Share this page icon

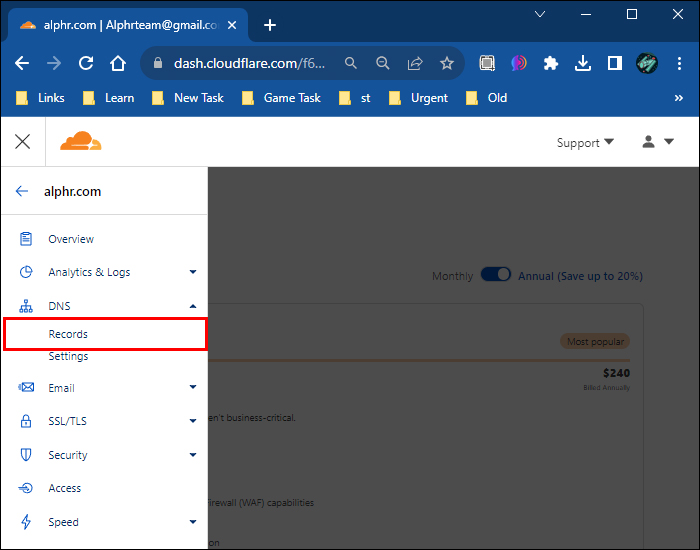(415, 63)
